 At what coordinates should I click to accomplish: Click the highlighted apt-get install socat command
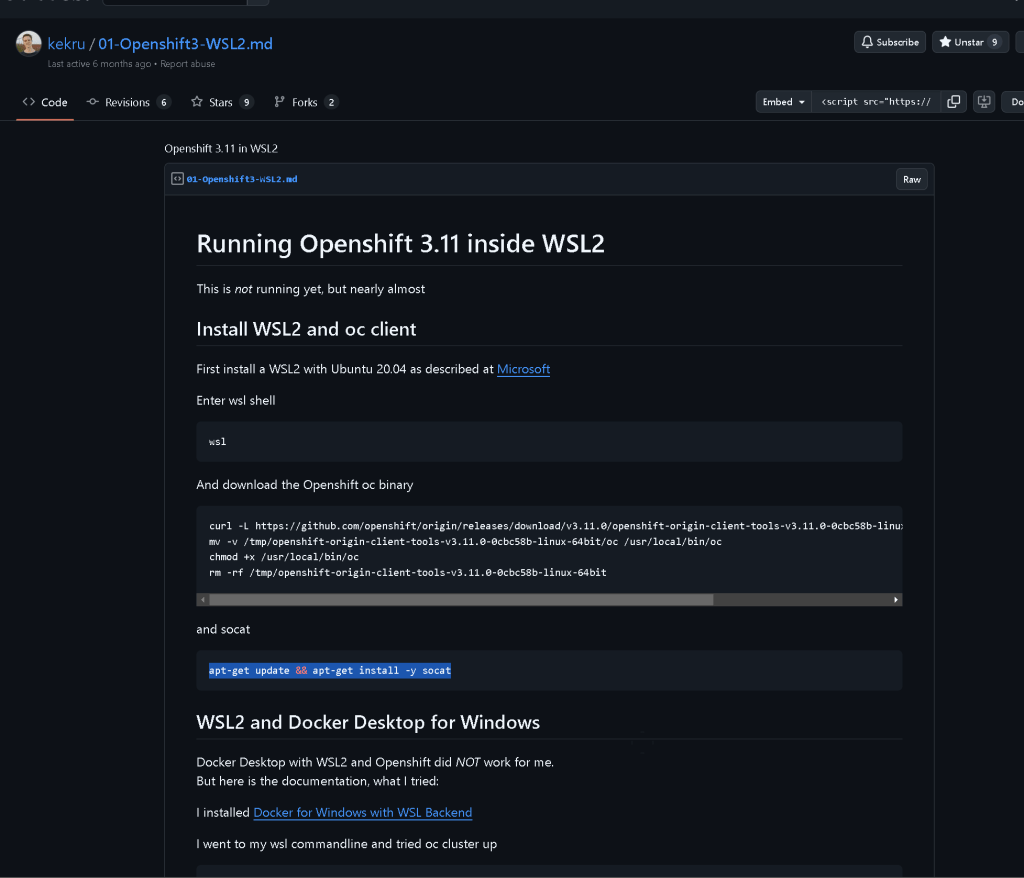tap(330, 671)
